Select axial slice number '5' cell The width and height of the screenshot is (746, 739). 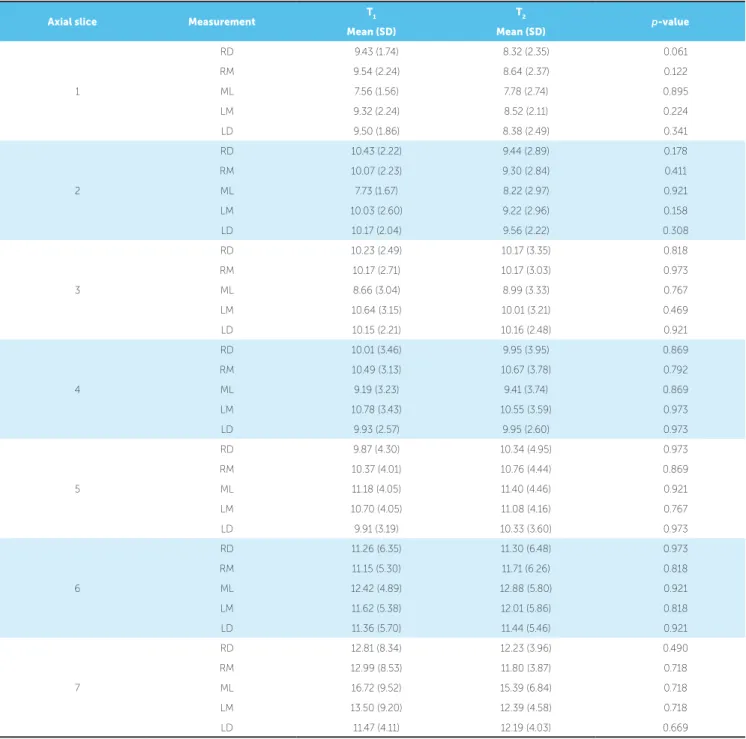[77, 489]
